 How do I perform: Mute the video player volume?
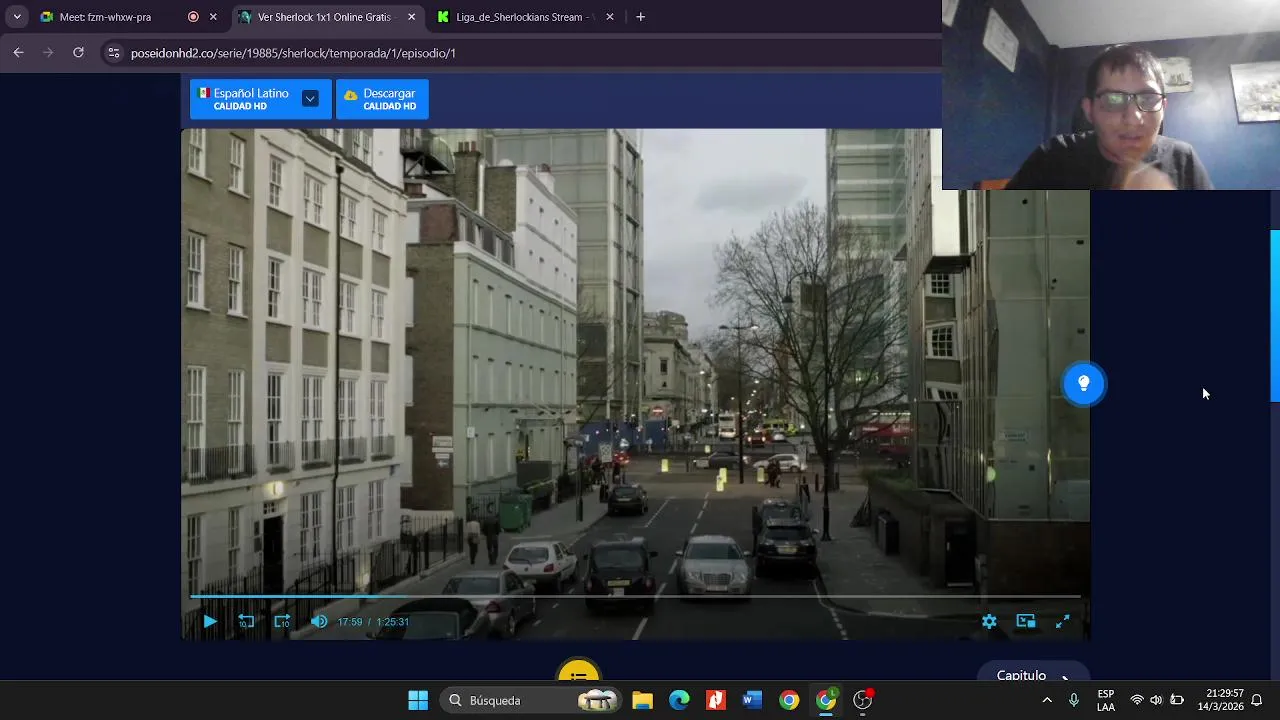pyautogui.click(x=319, y=621)
